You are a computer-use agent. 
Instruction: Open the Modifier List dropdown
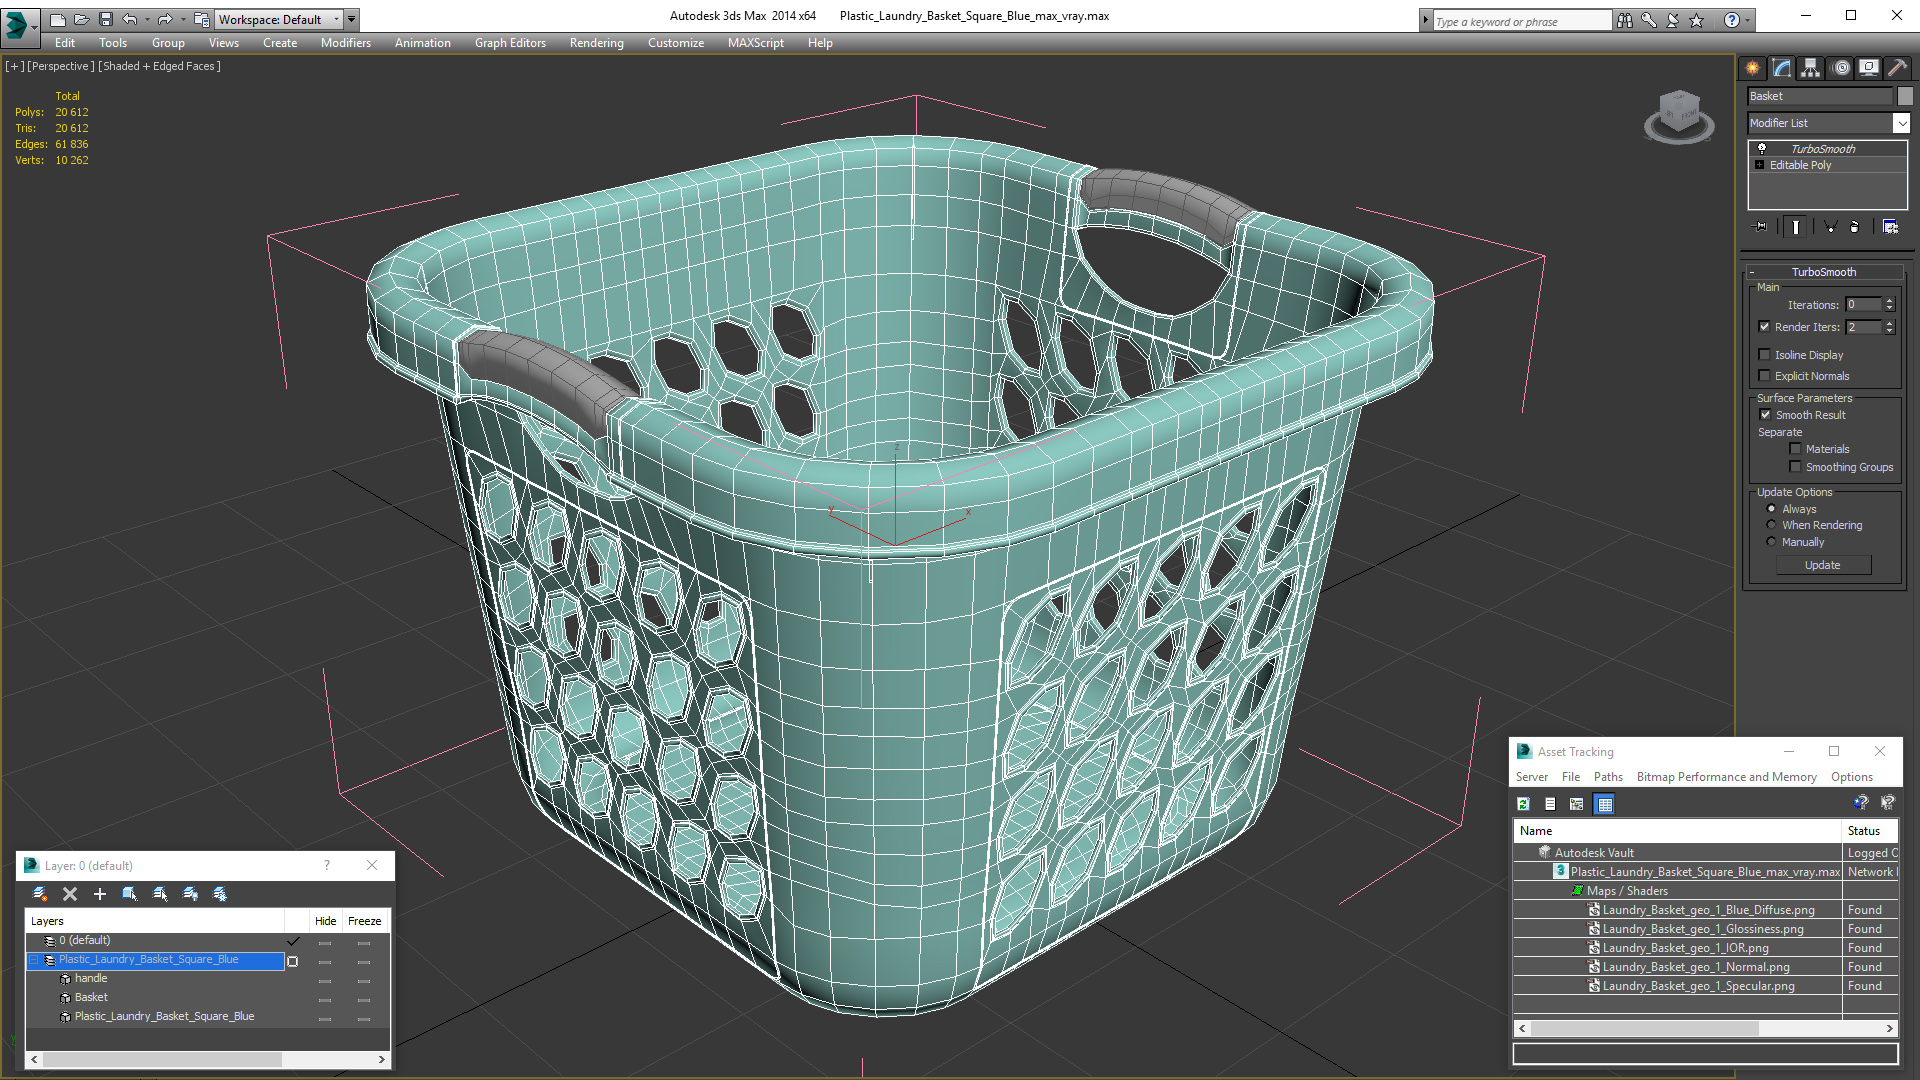(1900, 123)
